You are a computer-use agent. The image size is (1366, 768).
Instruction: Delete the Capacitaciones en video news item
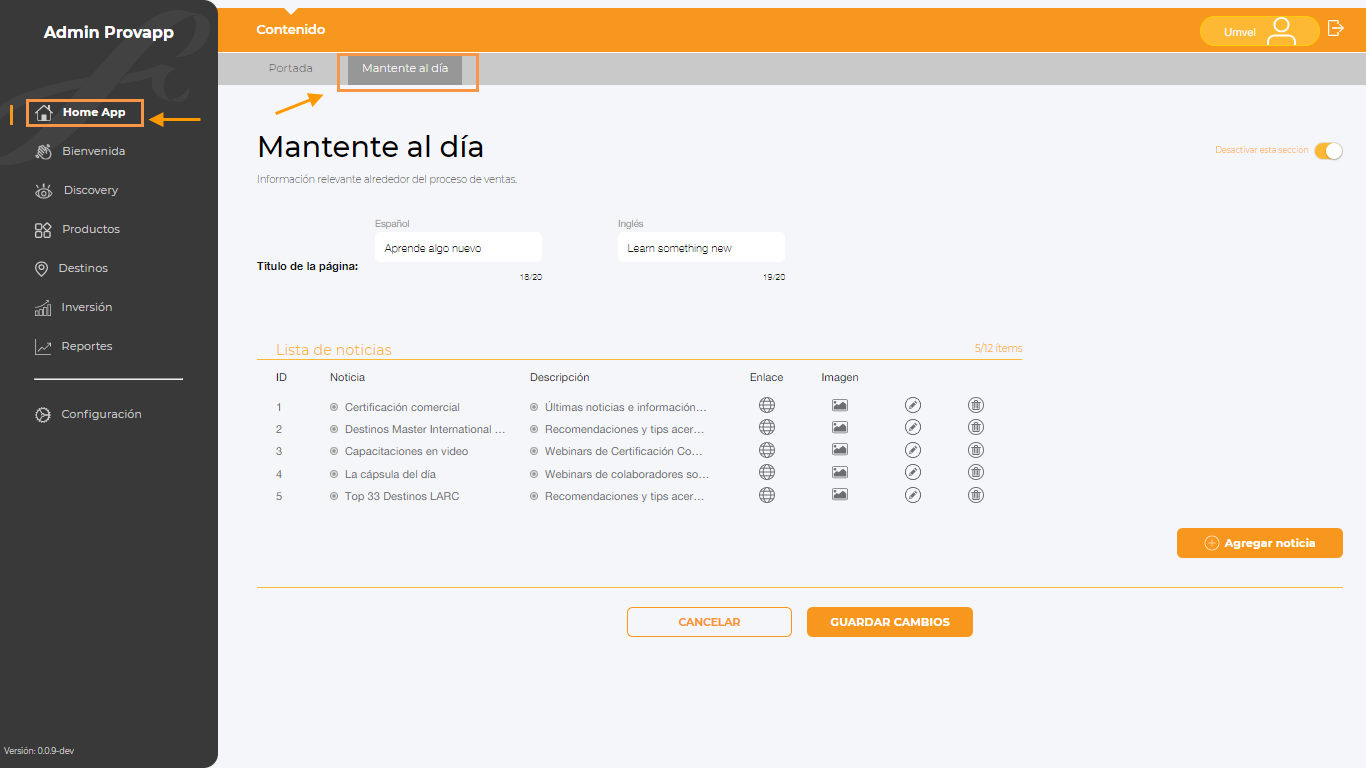pyautogui.click(x=976, y=450)
